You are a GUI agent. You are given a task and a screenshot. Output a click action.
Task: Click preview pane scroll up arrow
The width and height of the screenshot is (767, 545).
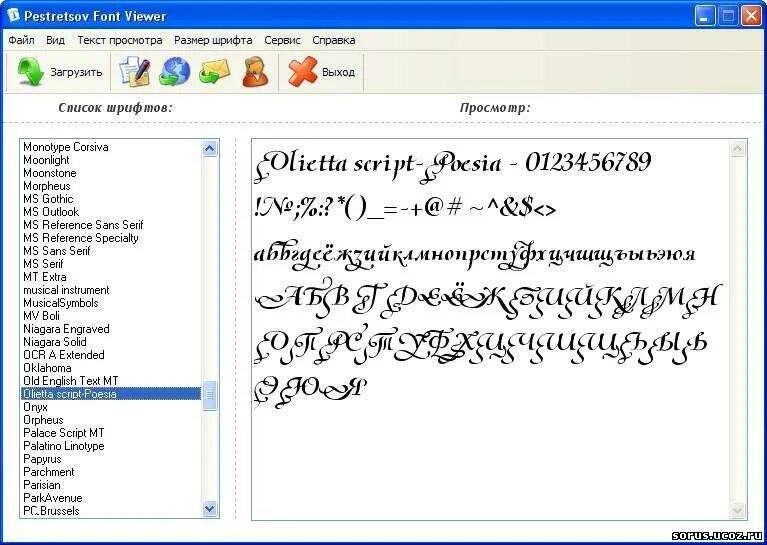coord(738,149)
